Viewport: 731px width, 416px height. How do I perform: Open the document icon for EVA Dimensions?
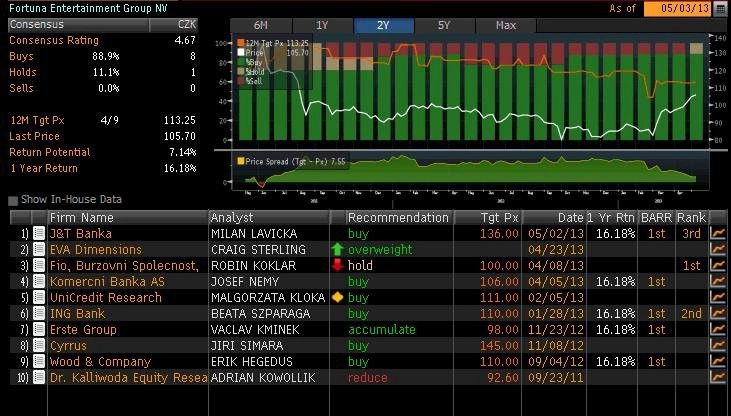(x=39, y=250)
